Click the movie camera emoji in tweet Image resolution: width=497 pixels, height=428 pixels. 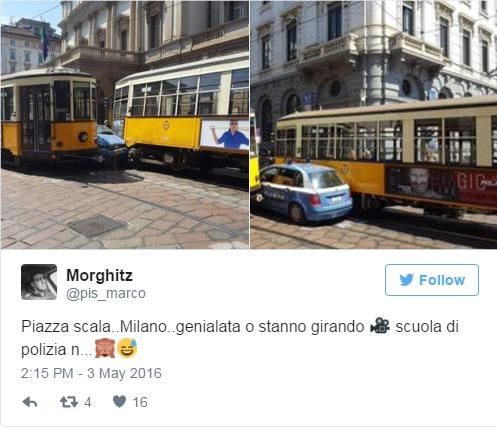(x=380, y=326)
